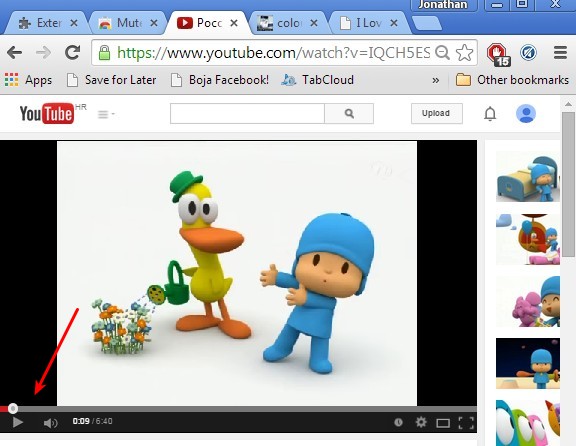Click the Jonathan profile button
576x446 pixels.
tap(443, 5)
